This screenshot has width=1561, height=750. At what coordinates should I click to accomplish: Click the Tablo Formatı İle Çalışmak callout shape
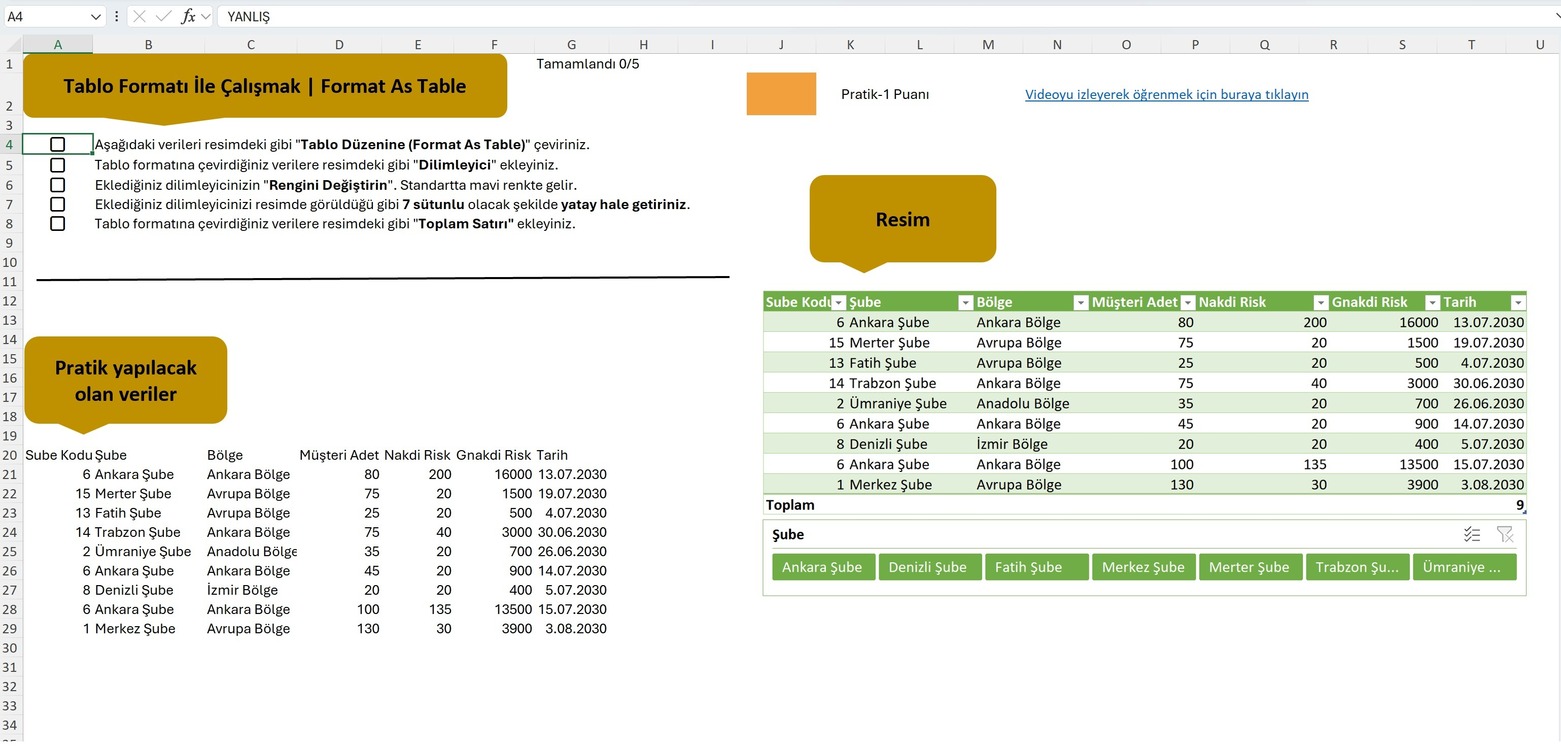[265, 86]
